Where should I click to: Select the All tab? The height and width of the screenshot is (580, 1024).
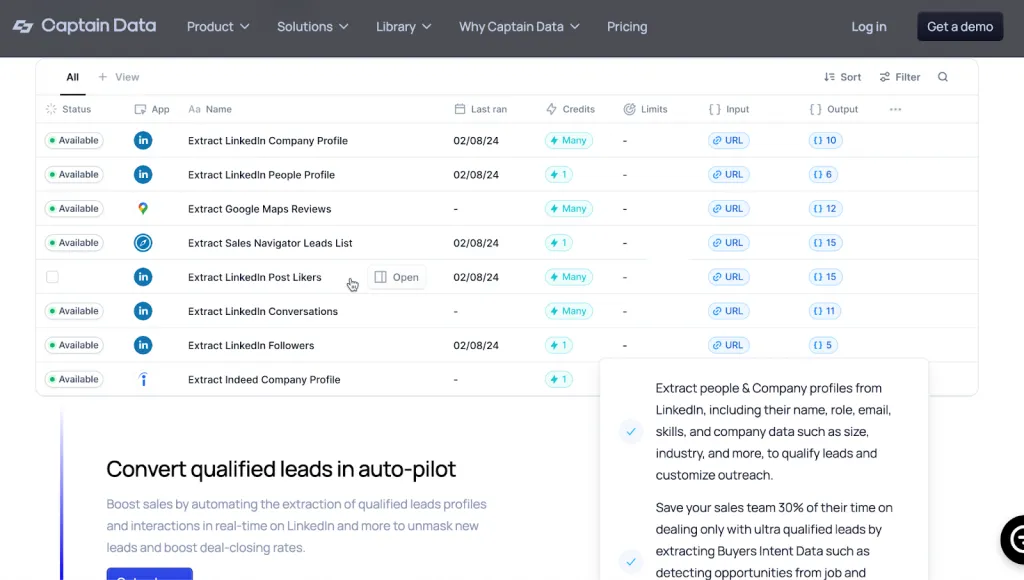[x=72, y=77]
